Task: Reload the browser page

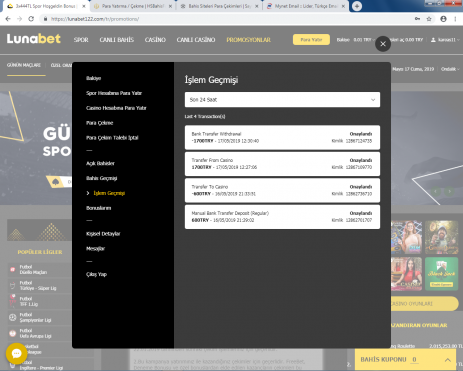Action: (31, 19)
